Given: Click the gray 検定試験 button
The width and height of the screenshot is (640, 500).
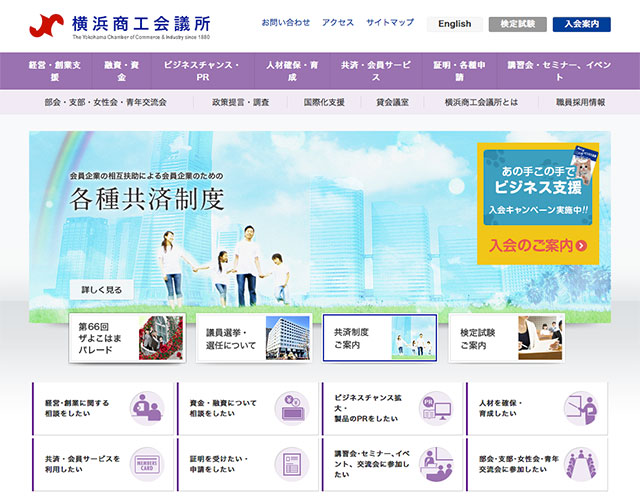Looking at the screenshot, I should tap(518, 24).
